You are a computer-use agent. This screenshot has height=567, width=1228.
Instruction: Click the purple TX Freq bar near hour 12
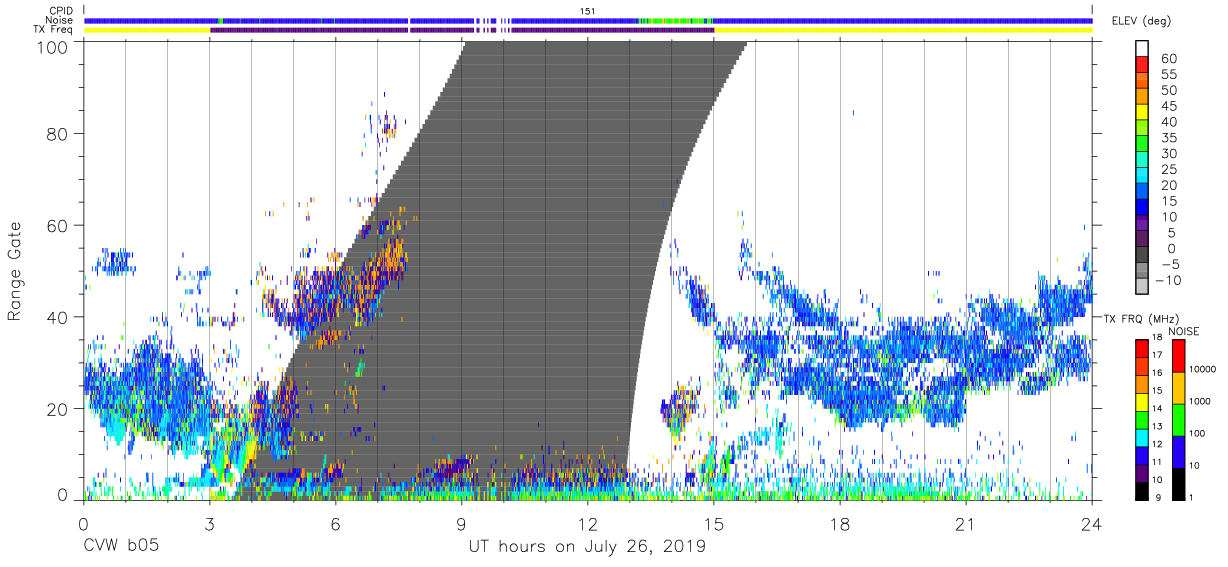coord(612,30)
